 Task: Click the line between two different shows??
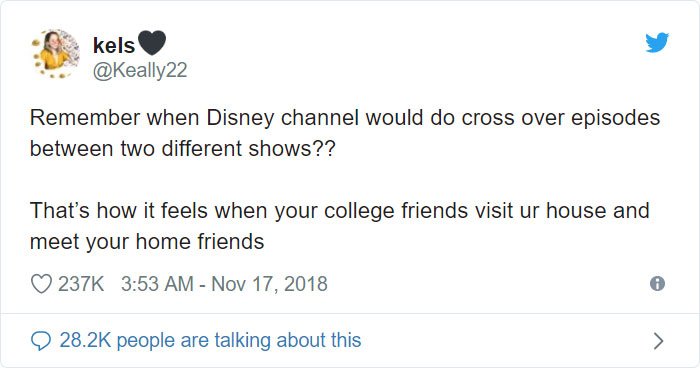point(182,148)
